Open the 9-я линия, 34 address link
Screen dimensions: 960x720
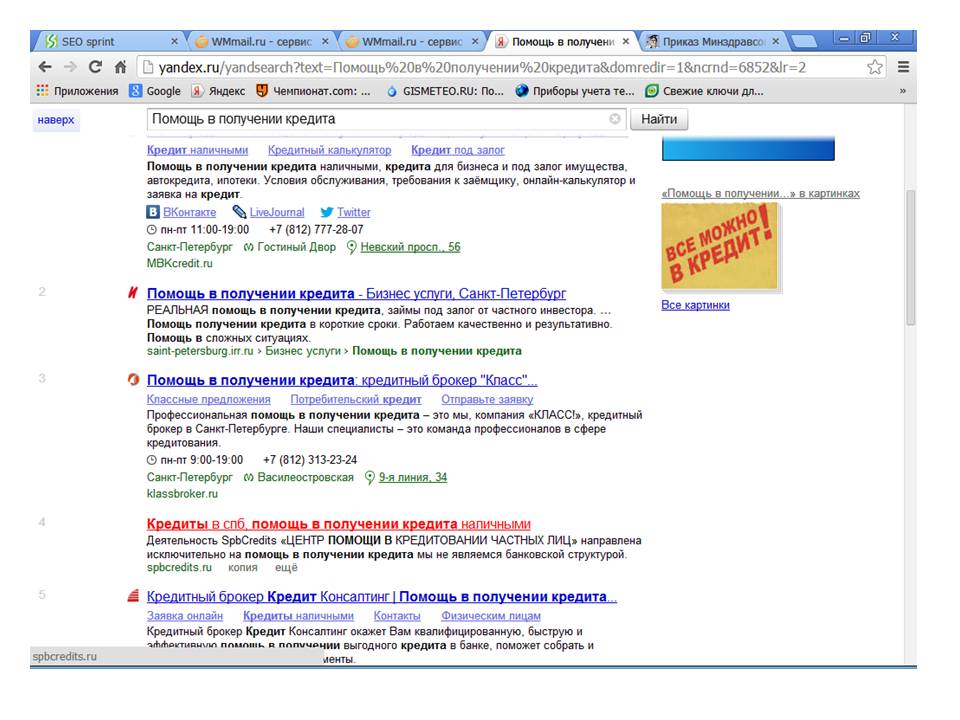coord(413,478)
